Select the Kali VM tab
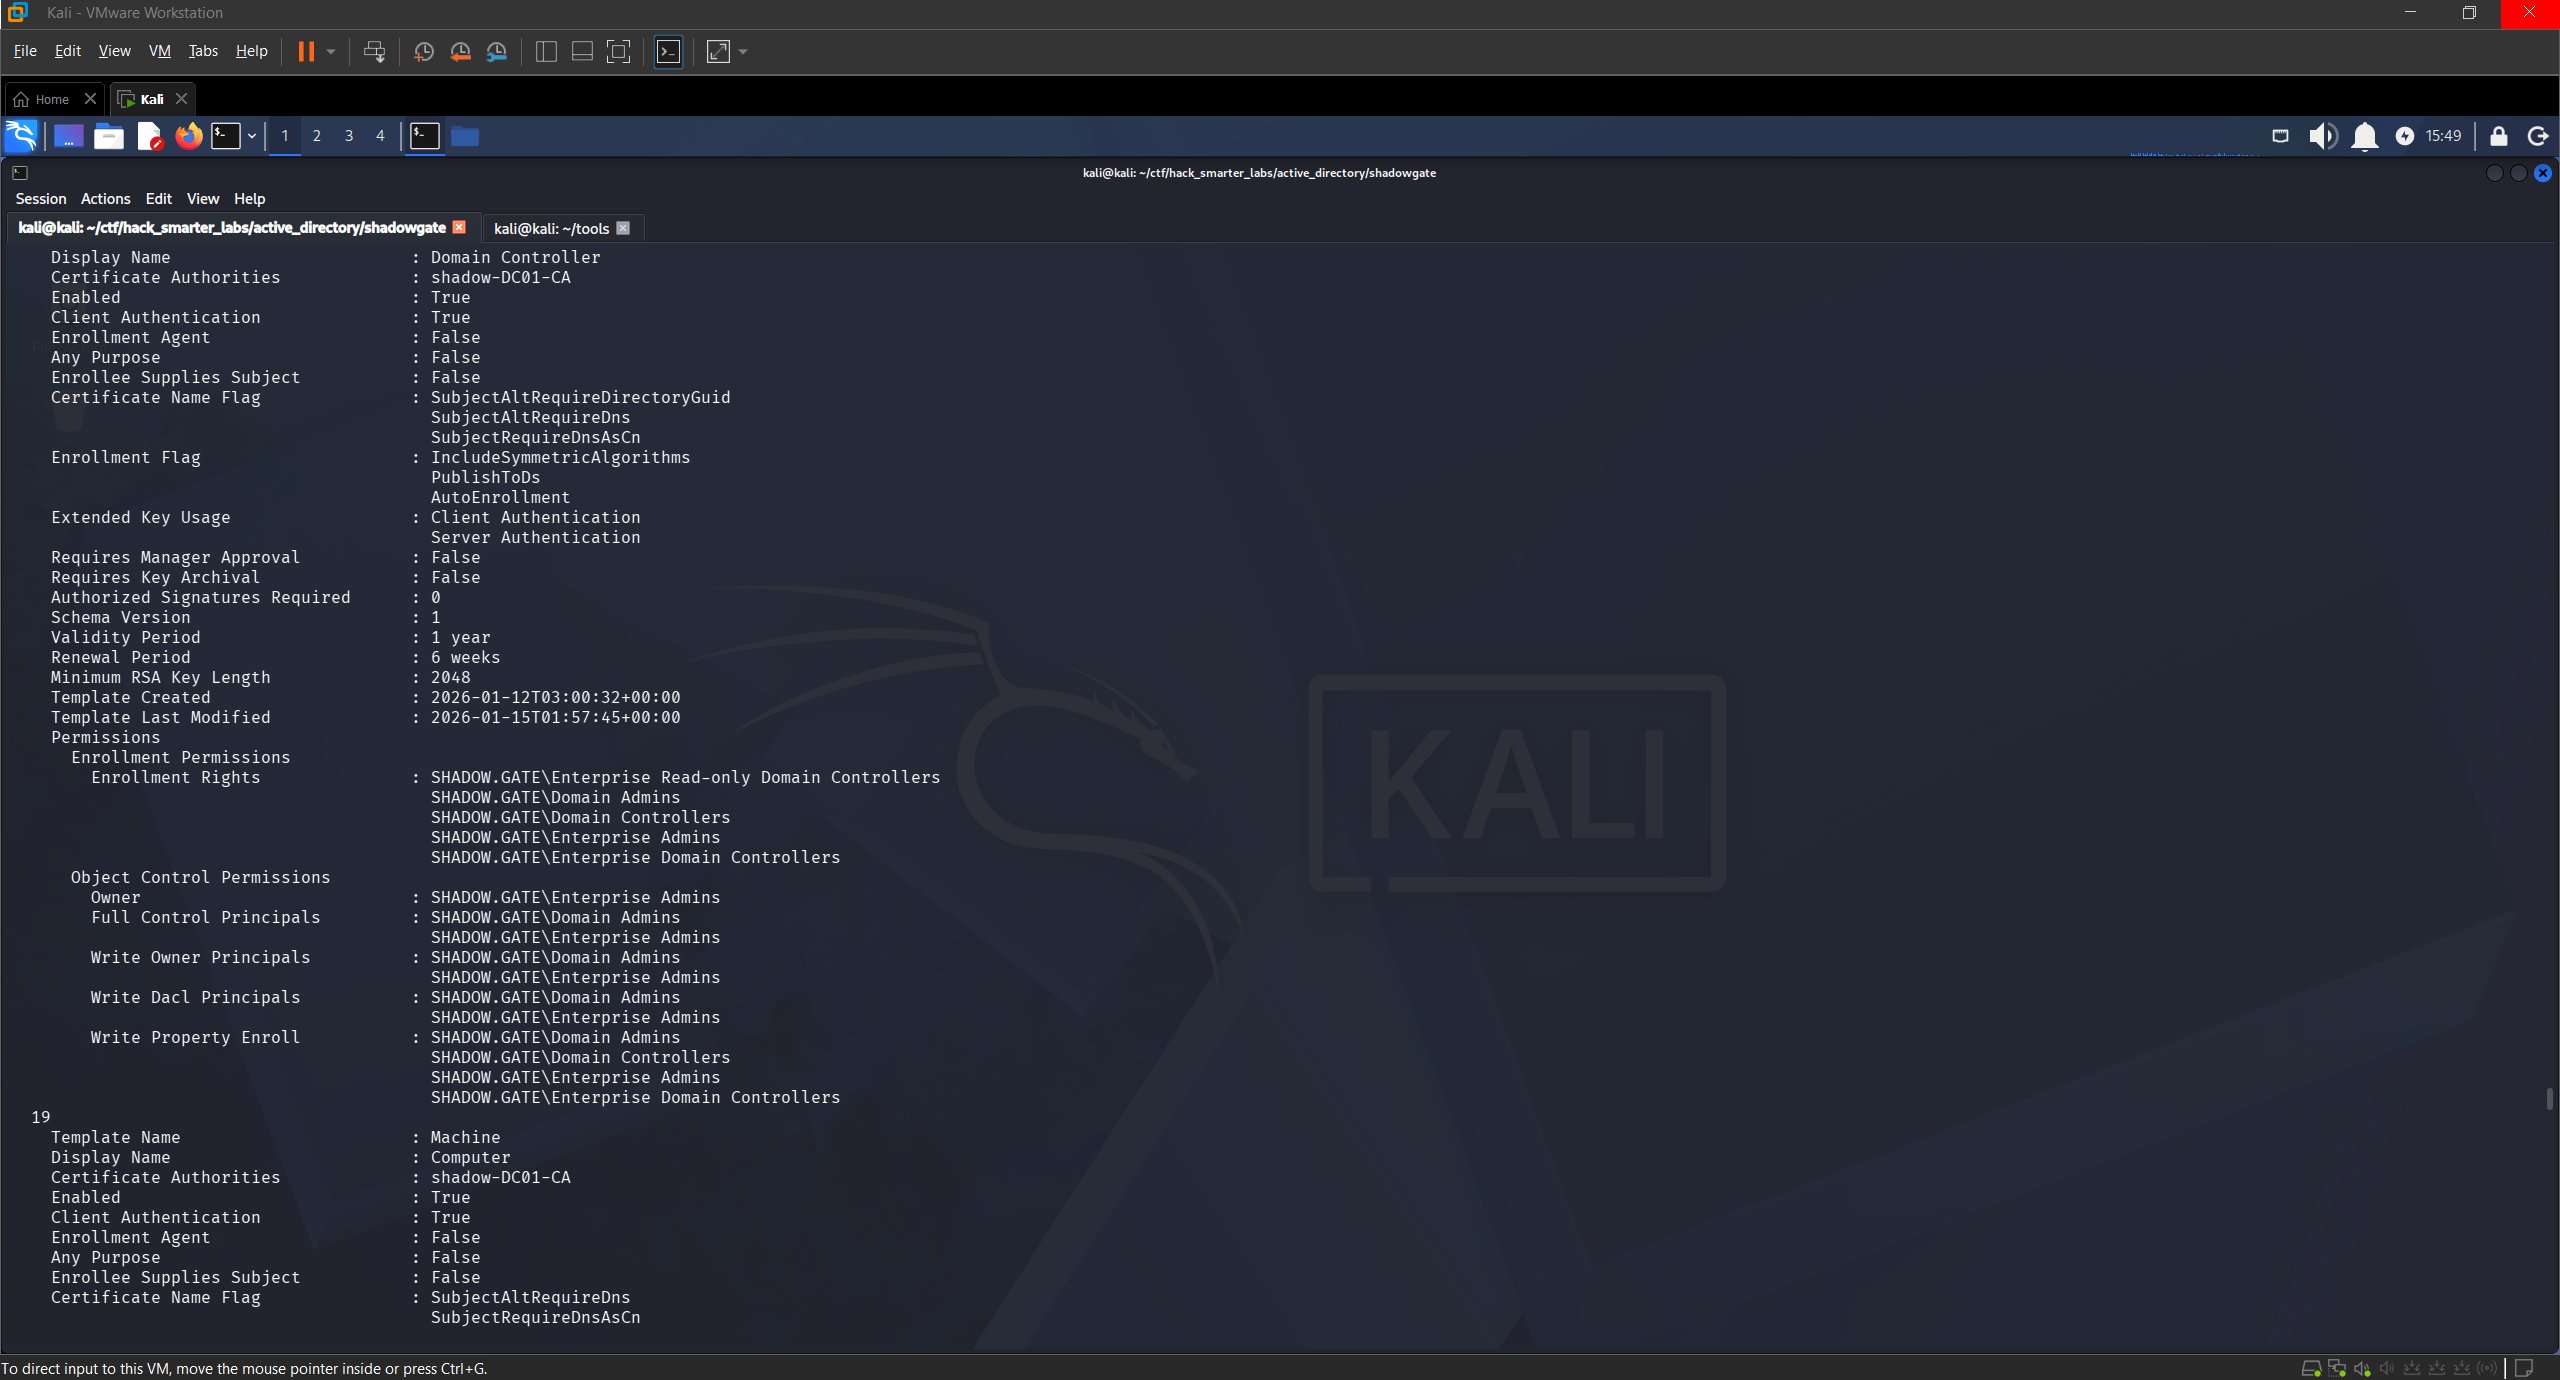Viewport: 2560px width, 1380px height. tap(152, 99)
